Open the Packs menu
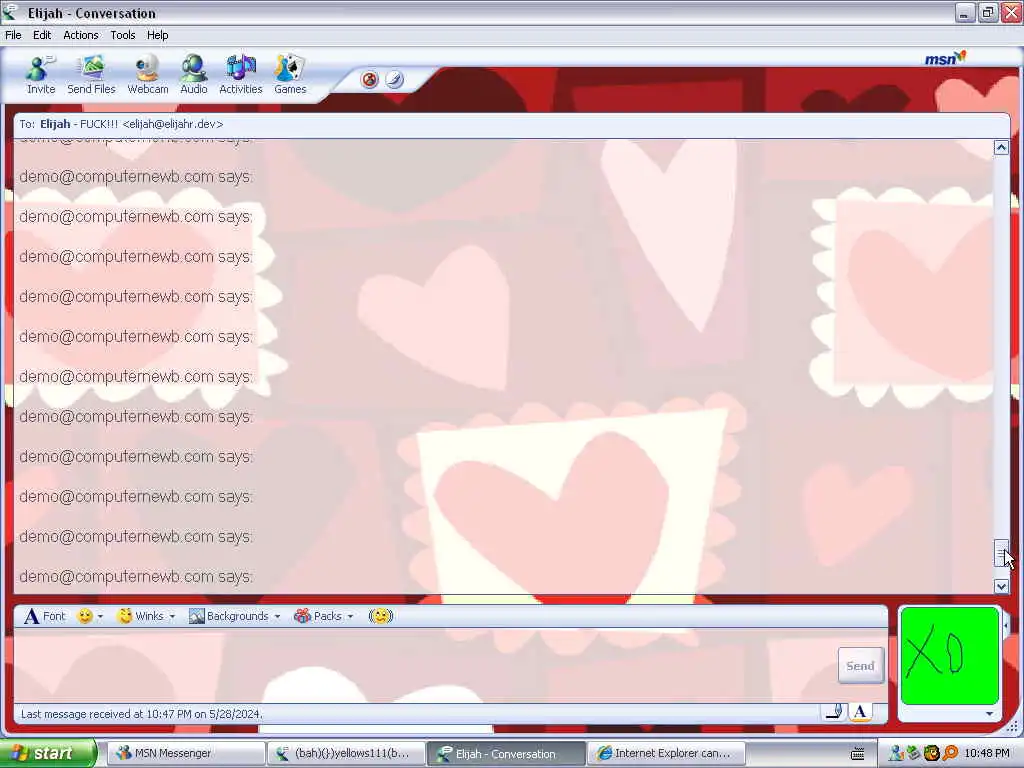Image resolution: width=1024 pixels, height=768 pixels. tap(318, 616)
